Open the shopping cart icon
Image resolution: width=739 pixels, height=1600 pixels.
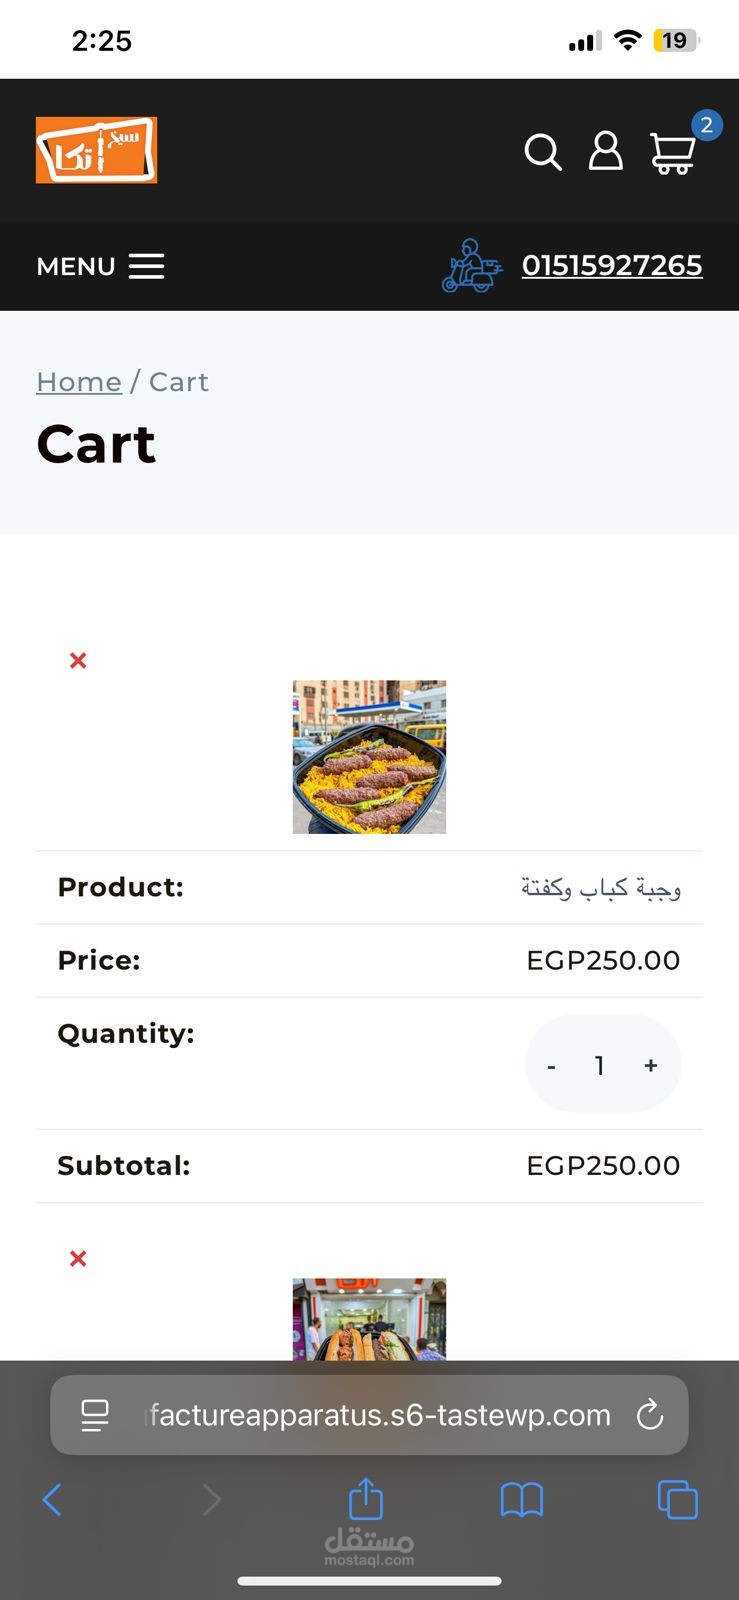673,153
